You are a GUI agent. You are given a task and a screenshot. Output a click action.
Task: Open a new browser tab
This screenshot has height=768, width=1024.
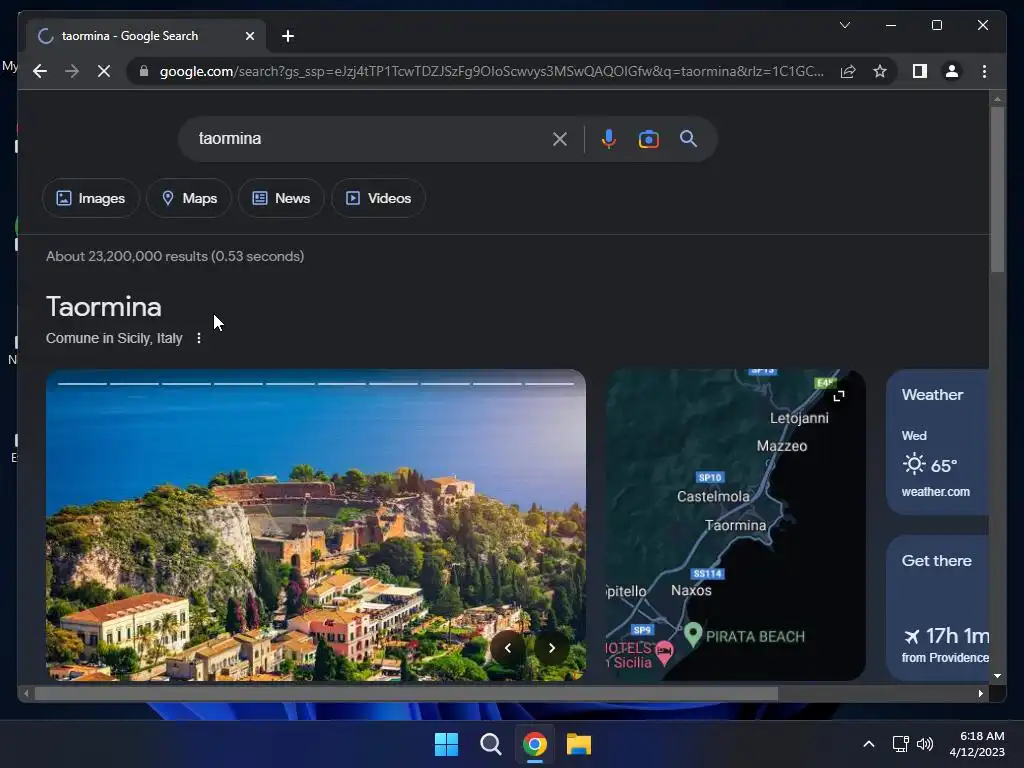tap(287, 36)
